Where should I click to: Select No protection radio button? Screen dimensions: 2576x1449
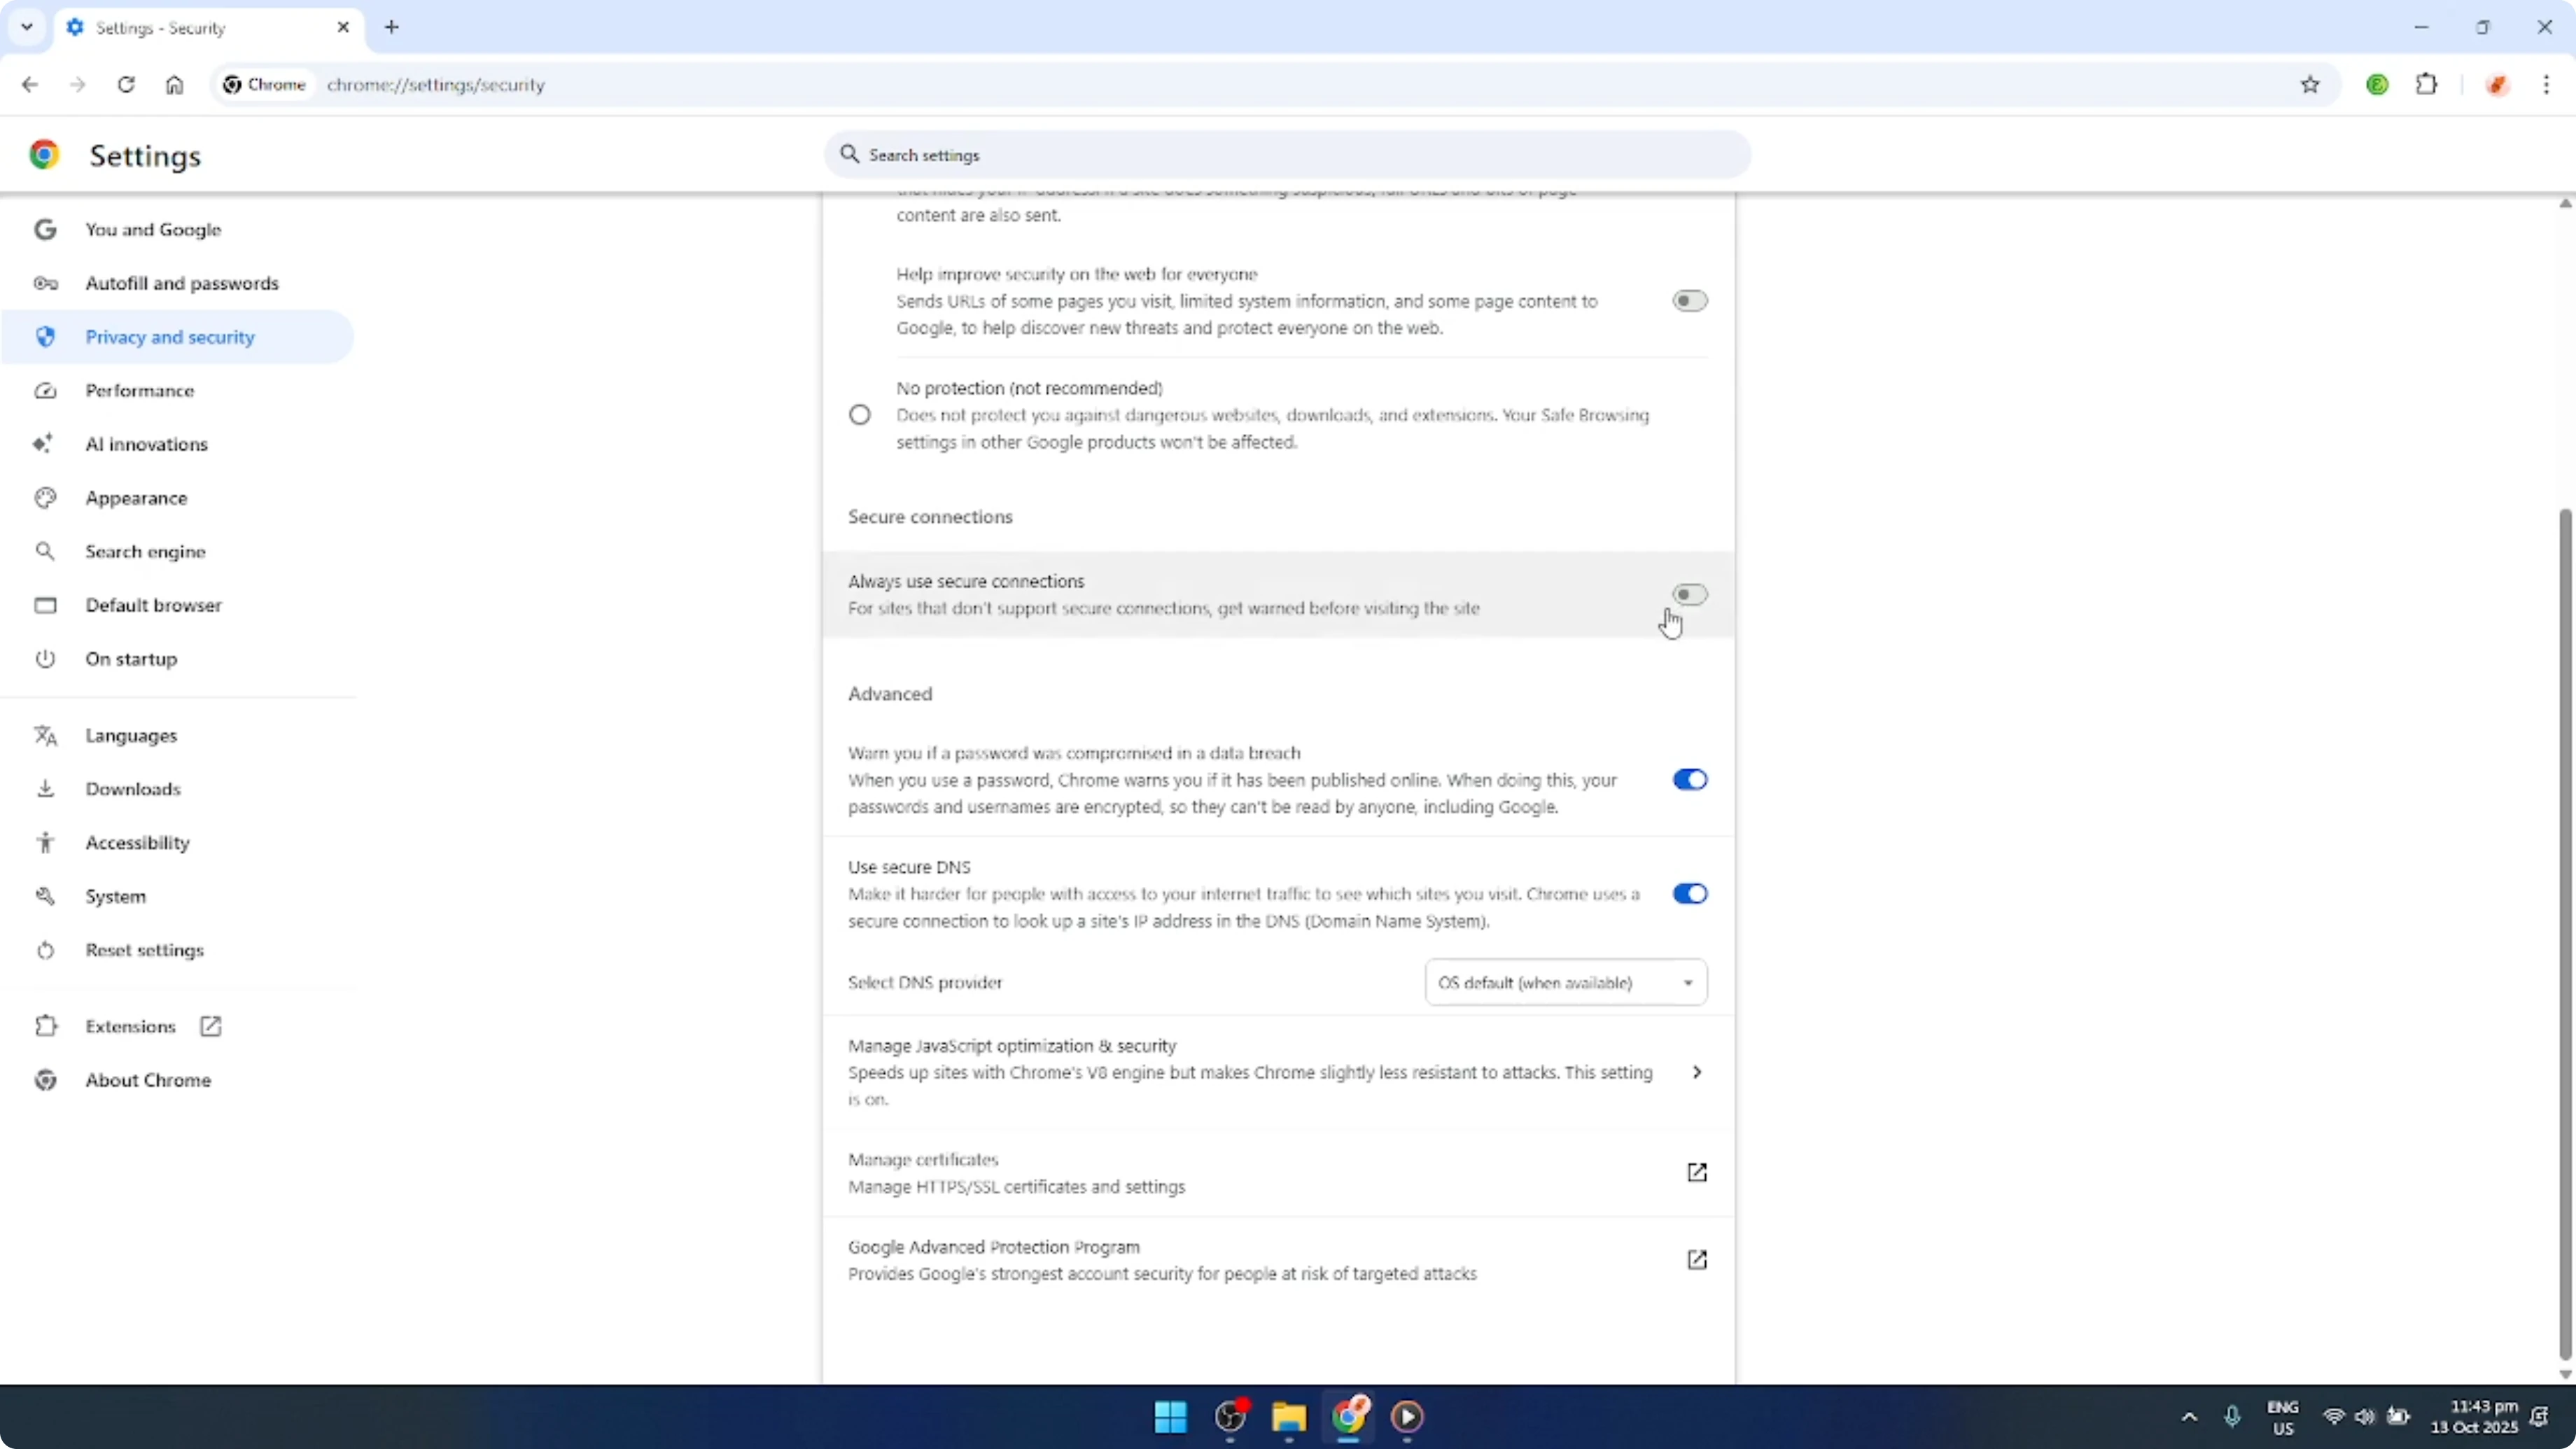[x=860, y=414]
